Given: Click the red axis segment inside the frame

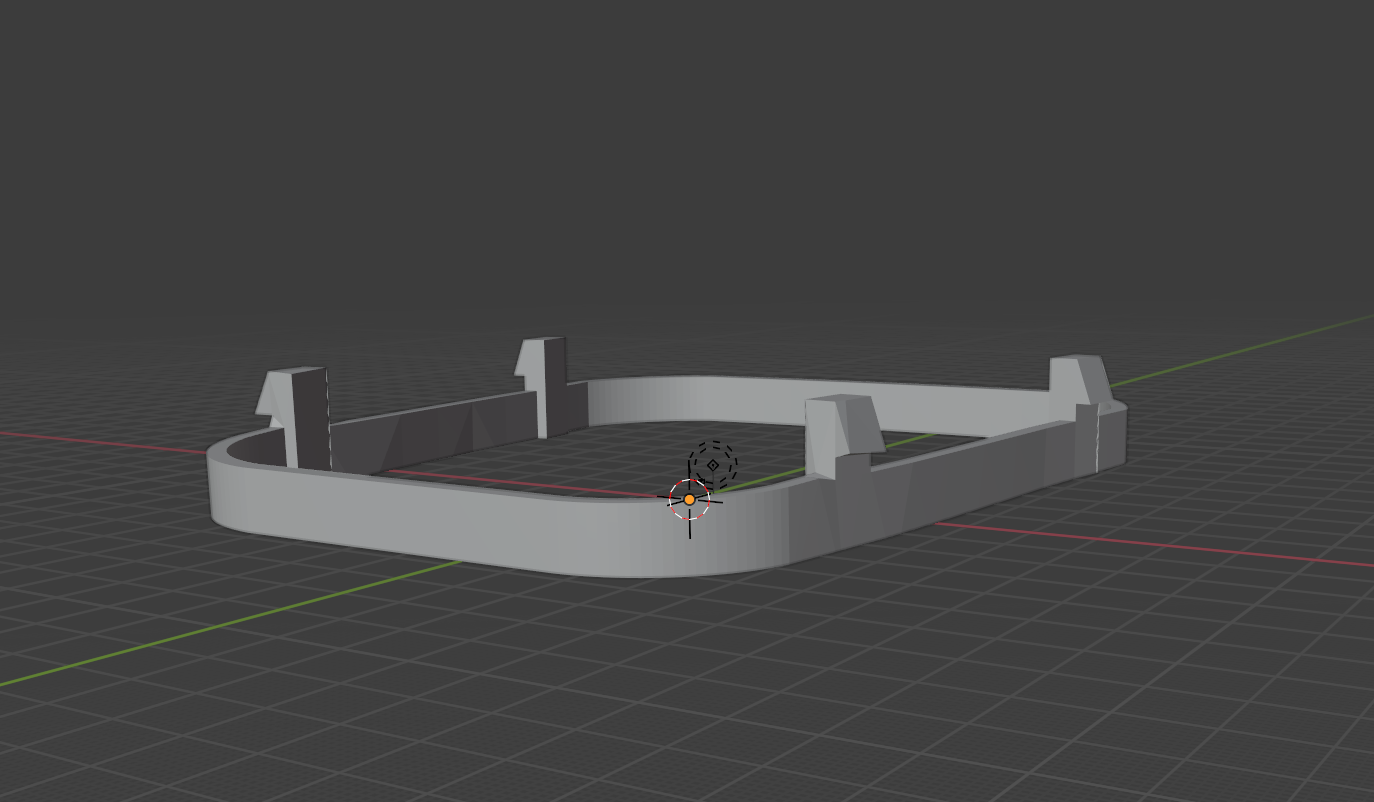Looking at the screenshot, I should coord(520,482).
